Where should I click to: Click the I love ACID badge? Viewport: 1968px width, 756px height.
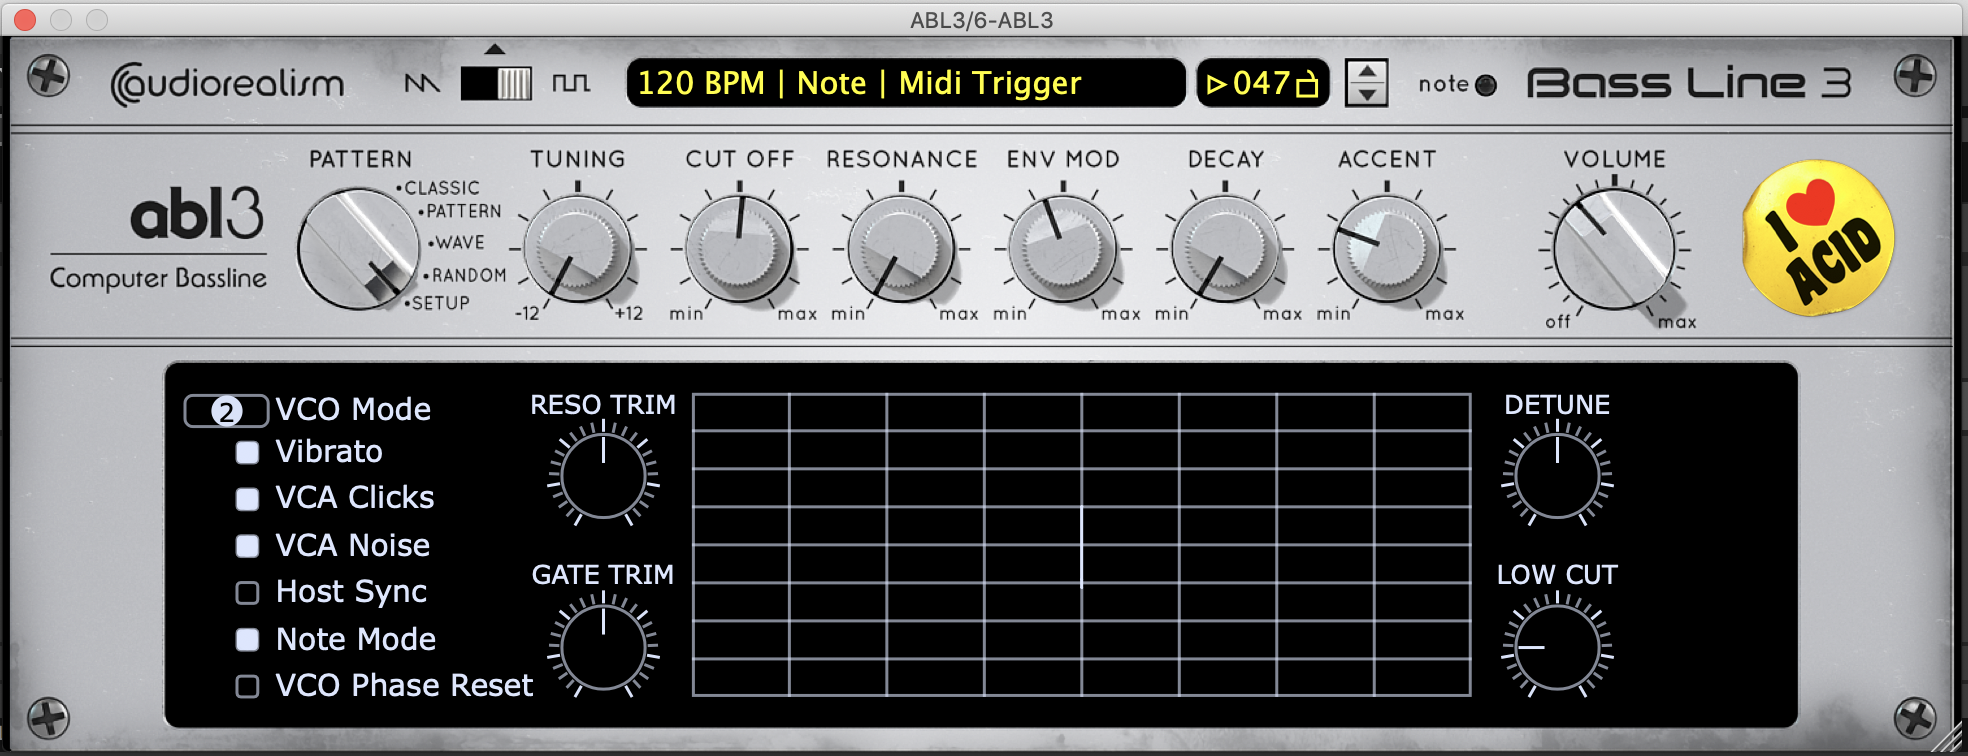(x=1818, y=238)
